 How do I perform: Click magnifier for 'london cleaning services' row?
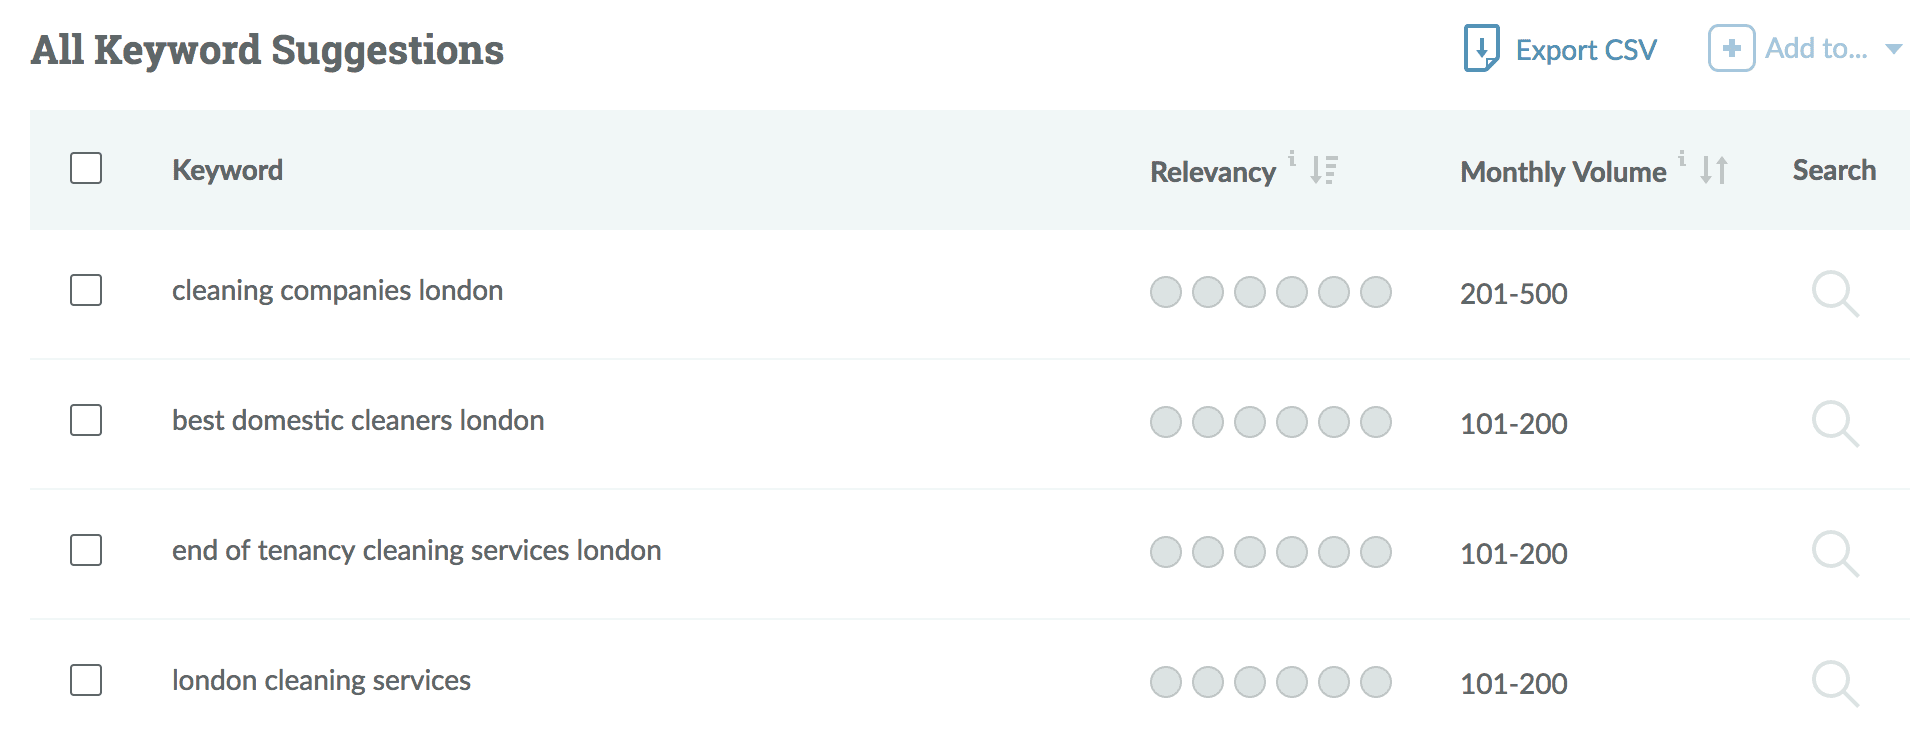[1834, 683]
